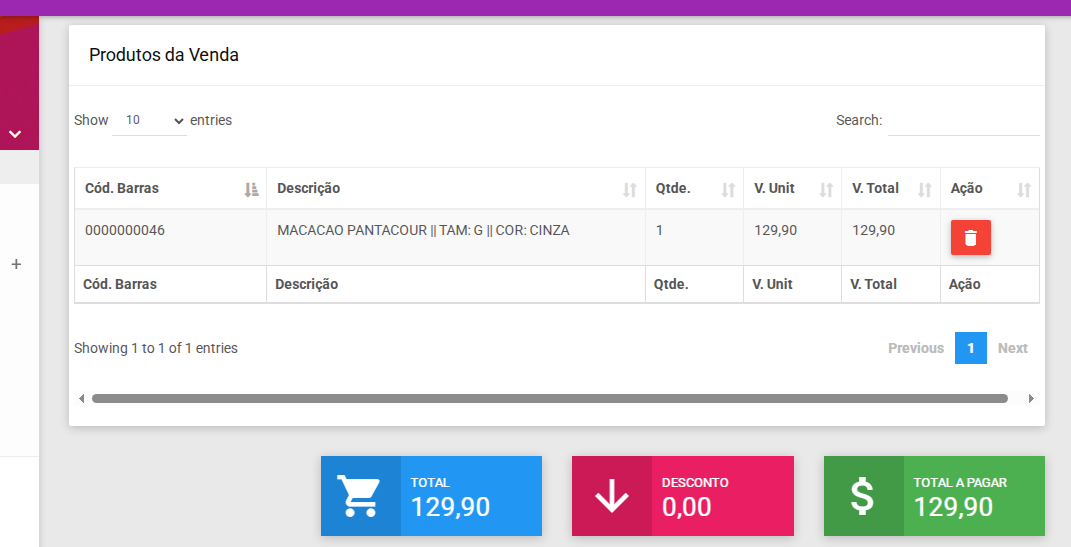The width and height of the screenshot is (1071, 547).
Task: Delete the MACACAO PANTACOUR item with trash button
Action: [x=970, y=238]
